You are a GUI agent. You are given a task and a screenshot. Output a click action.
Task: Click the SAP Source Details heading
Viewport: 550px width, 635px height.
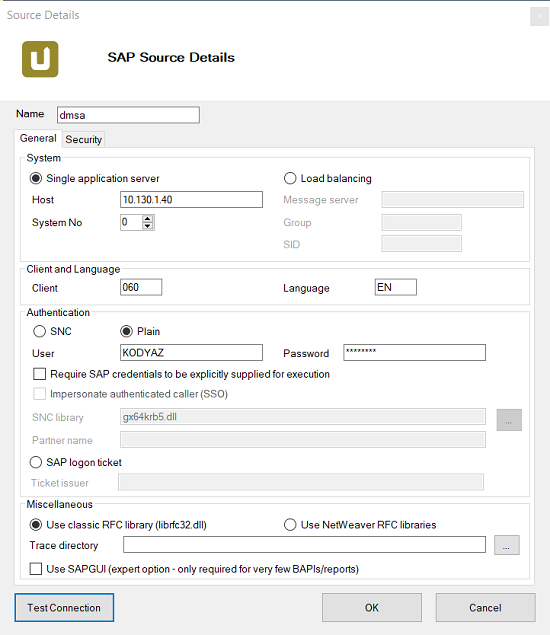click(x=171, y=58)
